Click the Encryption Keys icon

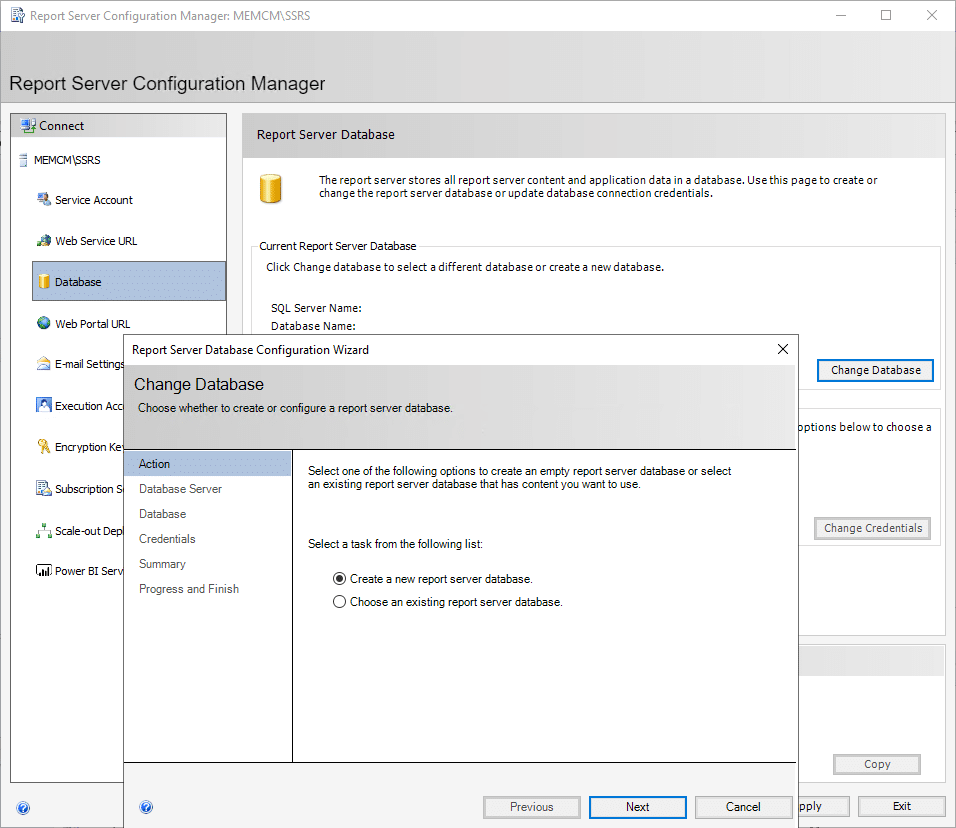pyautogui.click(x=44, y=447)
